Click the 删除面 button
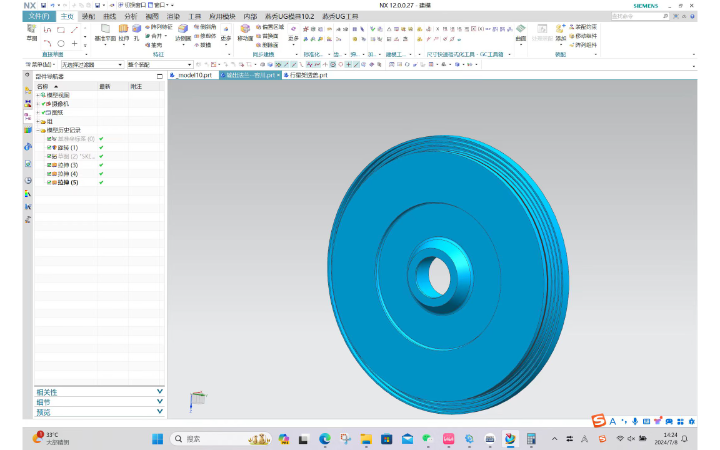 tap(267, 45)
